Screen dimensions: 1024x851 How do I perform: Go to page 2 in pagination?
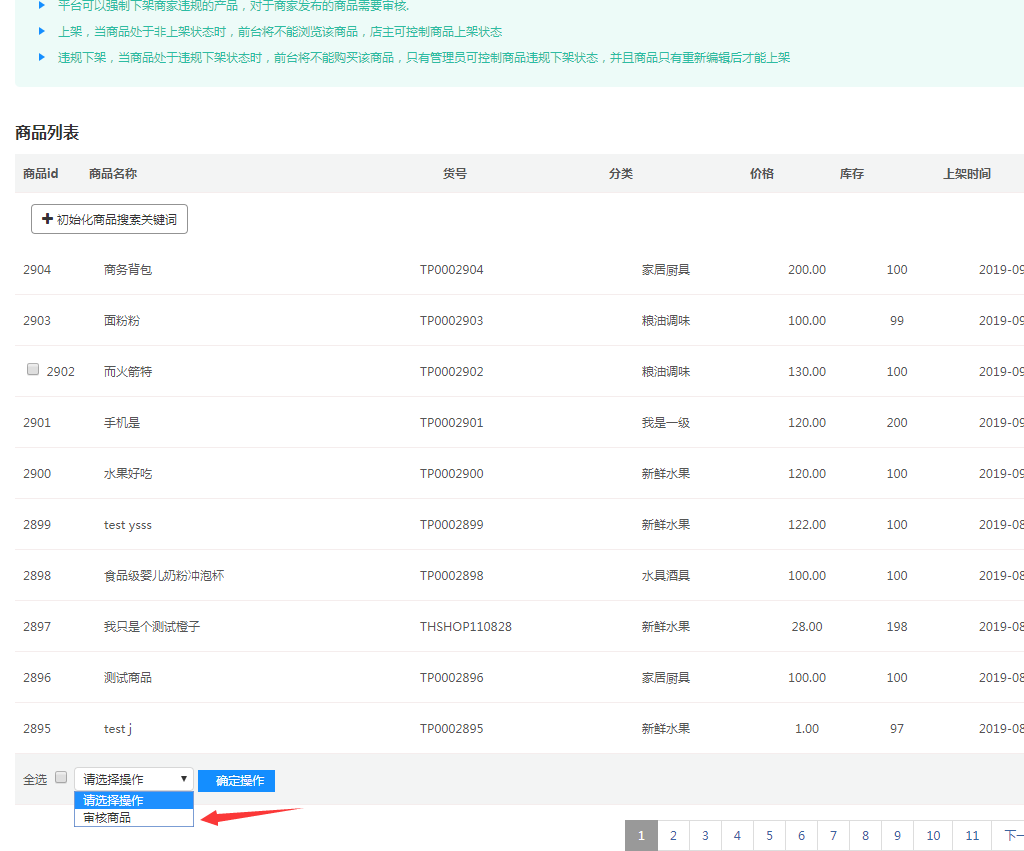coord(673,836)
